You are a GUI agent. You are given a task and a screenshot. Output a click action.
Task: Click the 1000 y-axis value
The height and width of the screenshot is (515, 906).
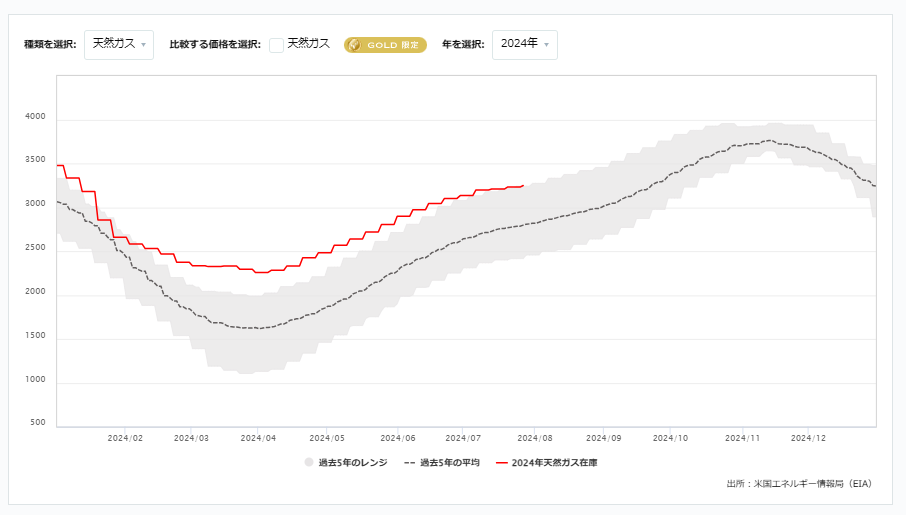[35, 379]
